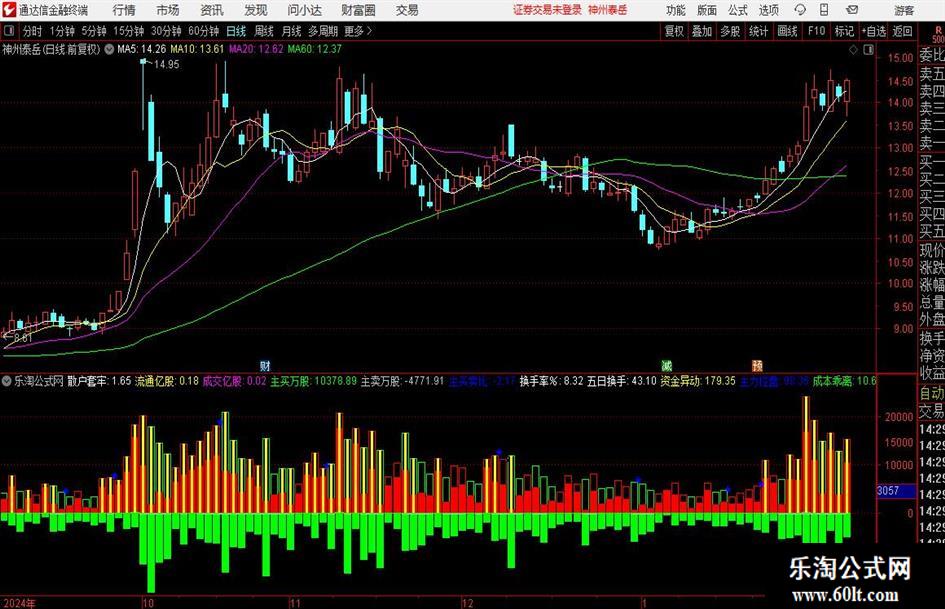Click the 叠加 overlay toolbar button
The height and width of the screenshot is (609, 945).
pos(702,31)
